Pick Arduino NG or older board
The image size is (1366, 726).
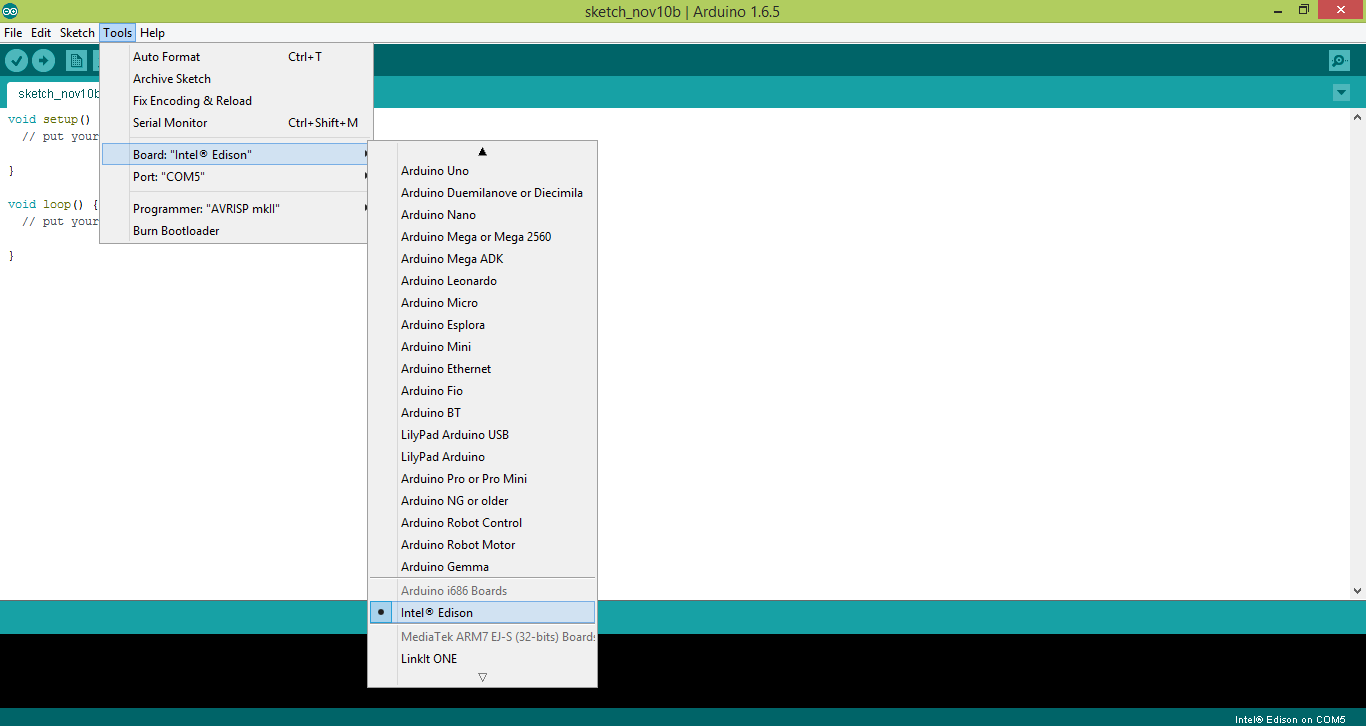(482, 501)
